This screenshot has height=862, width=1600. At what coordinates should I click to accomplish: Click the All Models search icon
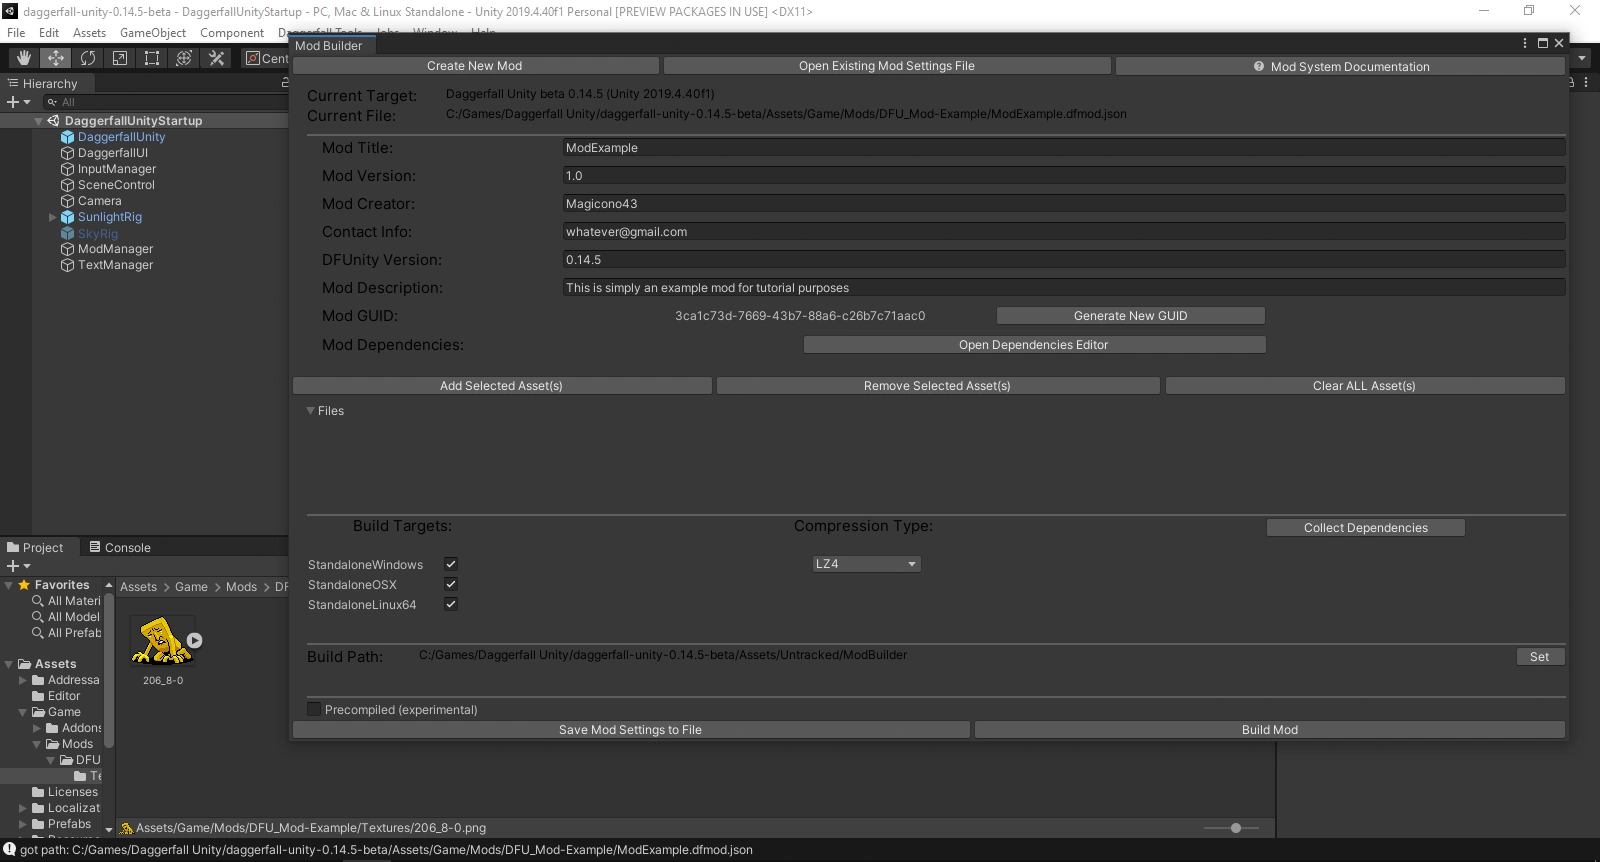pos(38,617)
